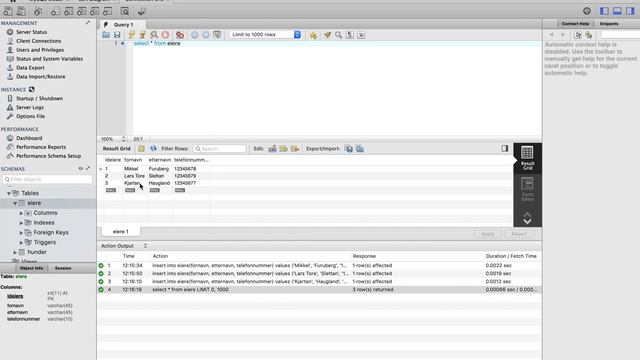Select the Query 1 tab
This screenshot has width=640, height=360.
point(123,24)
